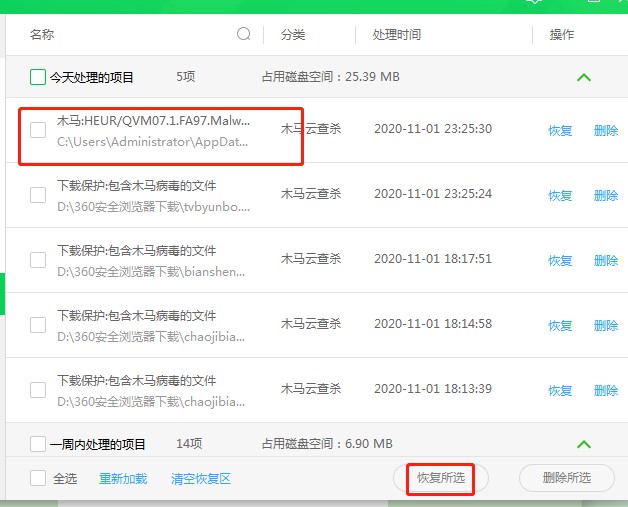Click the 操作 column header
Screen dimensions: 628x507
(x=562, y=34)
